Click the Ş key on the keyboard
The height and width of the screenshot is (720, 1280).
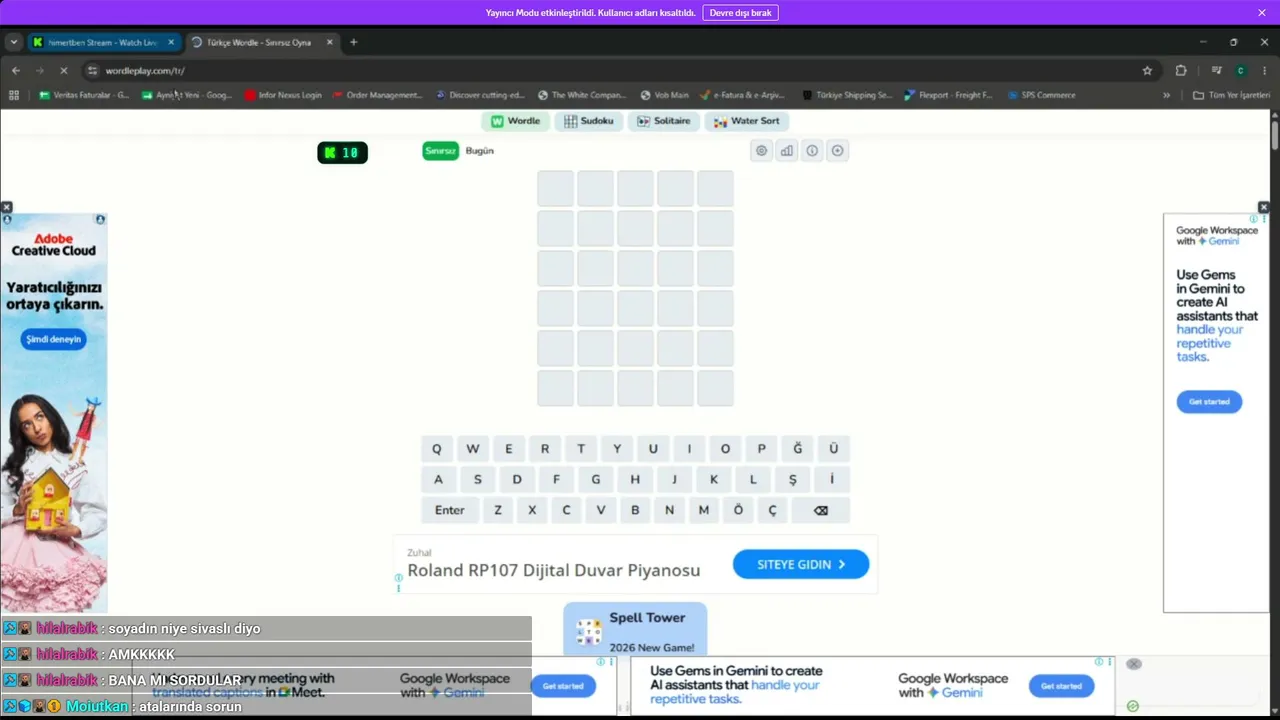click(793, 480)
